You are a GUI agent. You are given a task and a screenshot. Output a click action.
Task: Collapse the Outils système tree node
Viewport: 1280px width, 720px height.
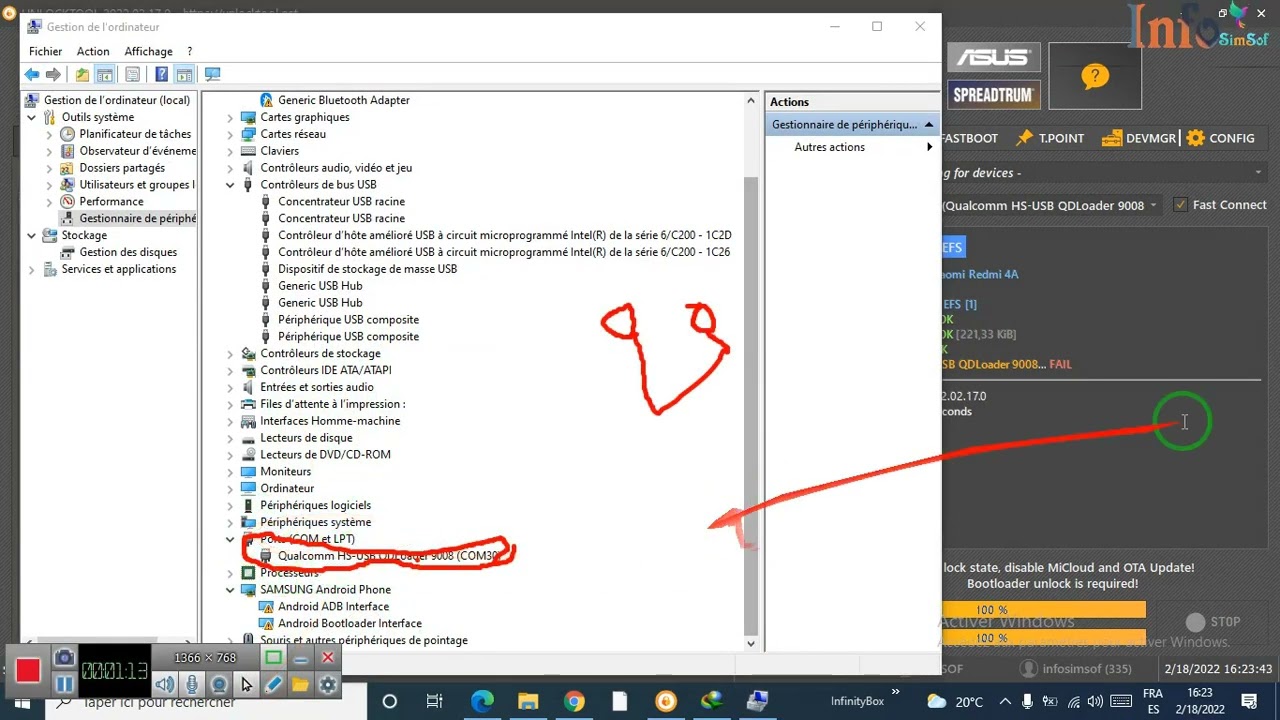32,117
